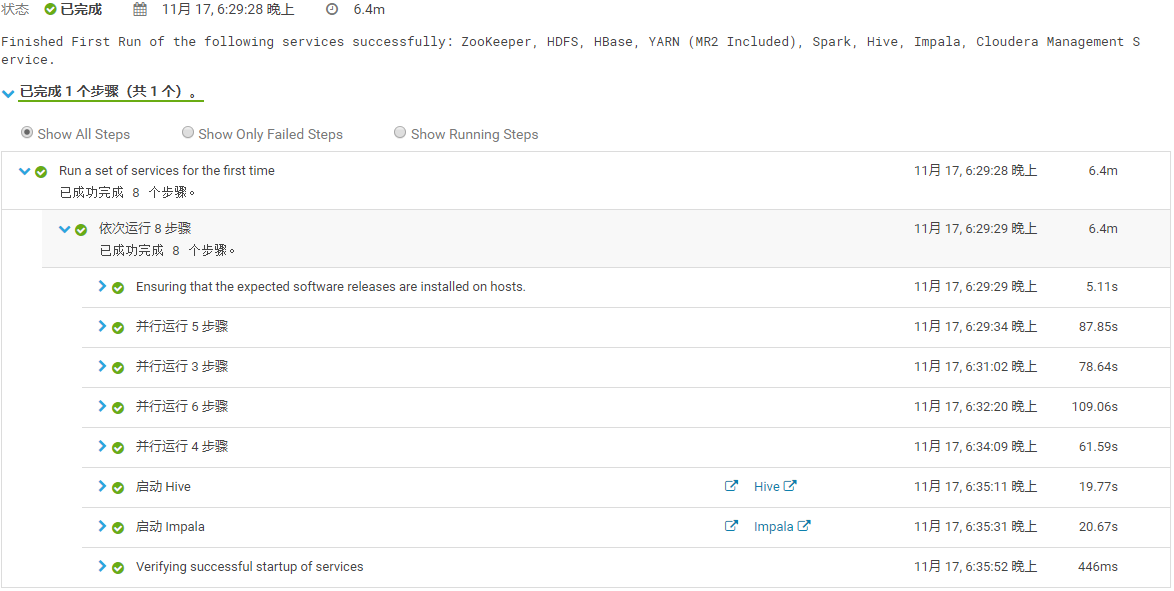Expand the '并行运行 3 步骤' step
Image resolution: width=1174 pixels, height=591 pixels.
click(x=103, y=366)
